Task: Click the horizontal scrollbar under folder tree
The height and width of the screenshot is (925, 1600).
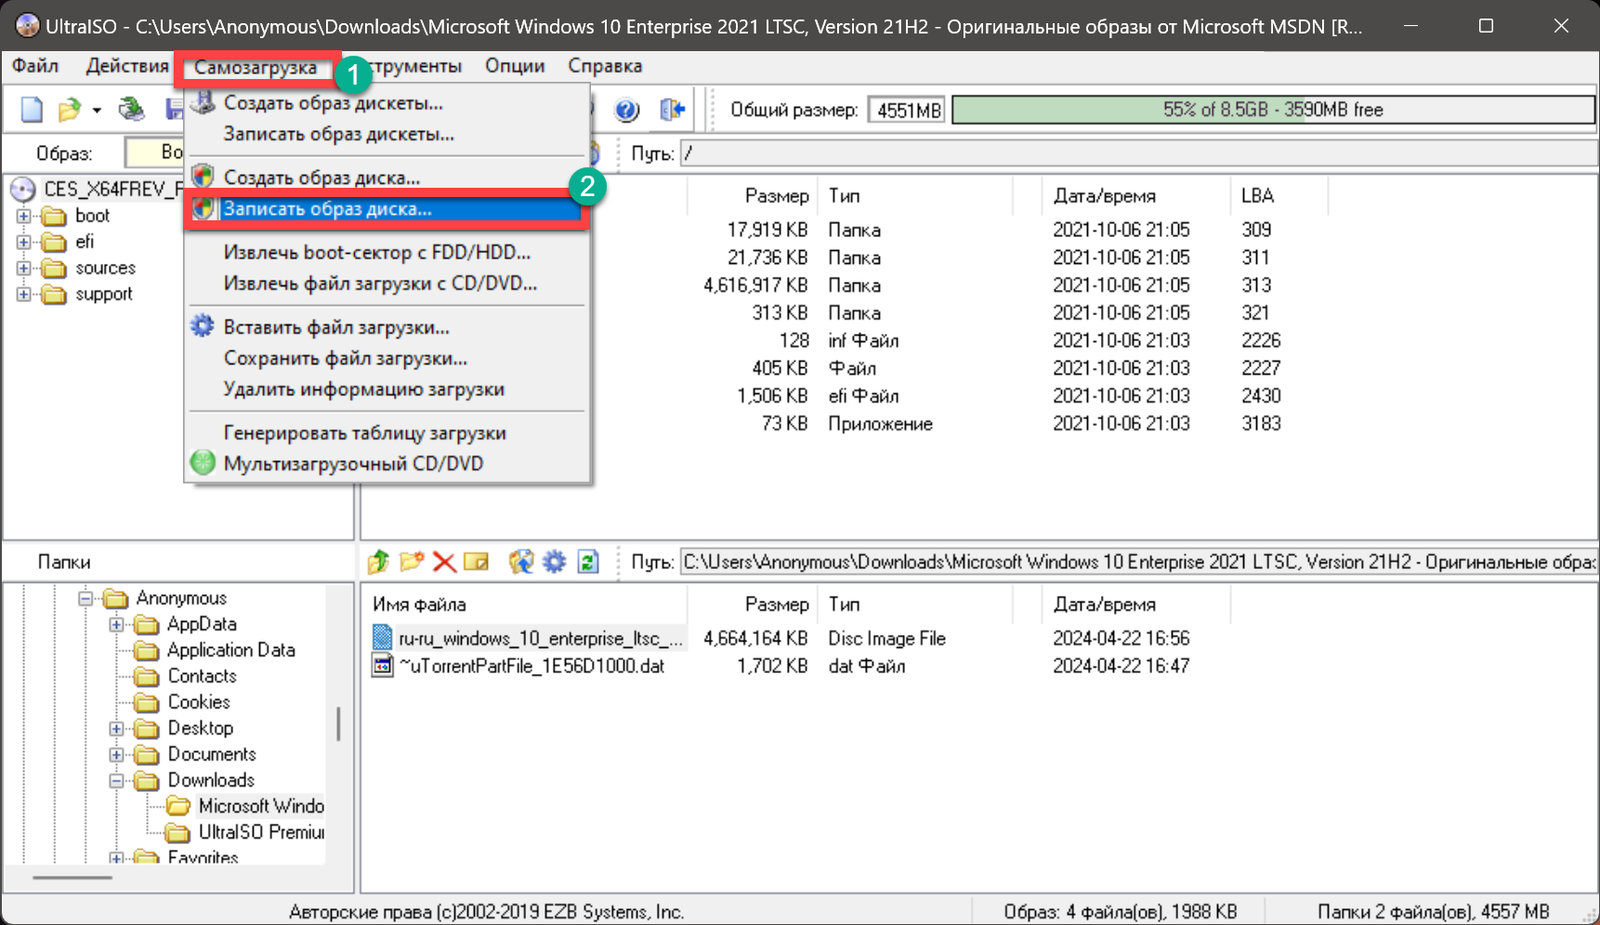Action: [72, 877]
